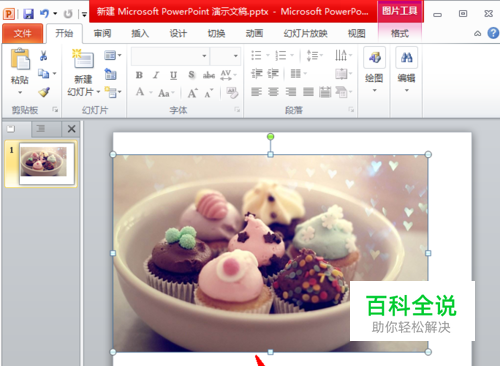This screenshot has height=366, width=500.
Task: Click the Decrease Font Size icon
Action: coord(209,93)
